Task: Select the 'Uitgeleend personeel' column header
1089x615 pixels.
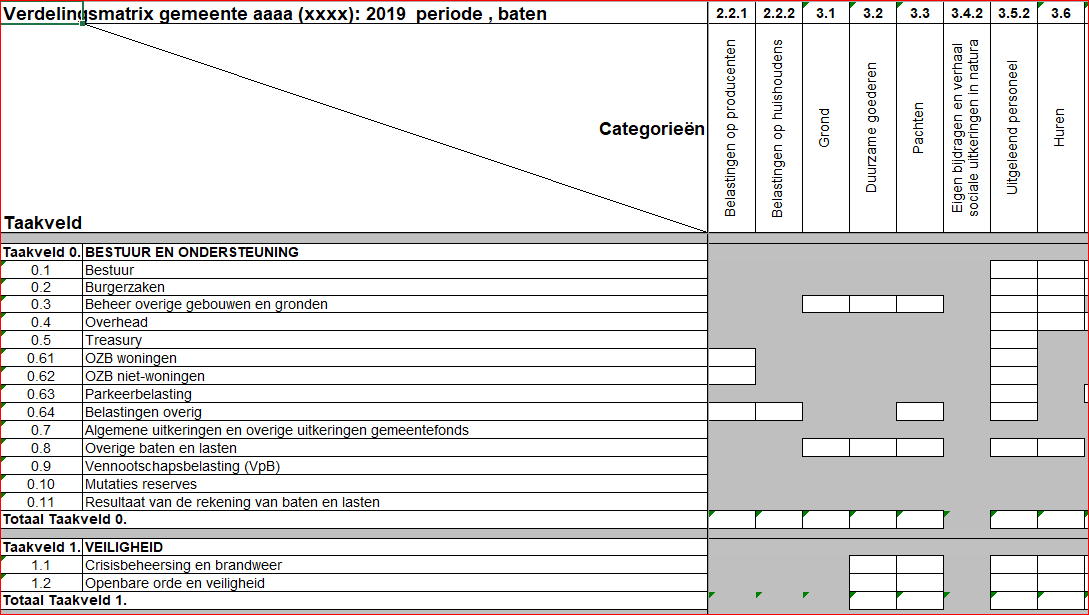Action: (1013, 128)
